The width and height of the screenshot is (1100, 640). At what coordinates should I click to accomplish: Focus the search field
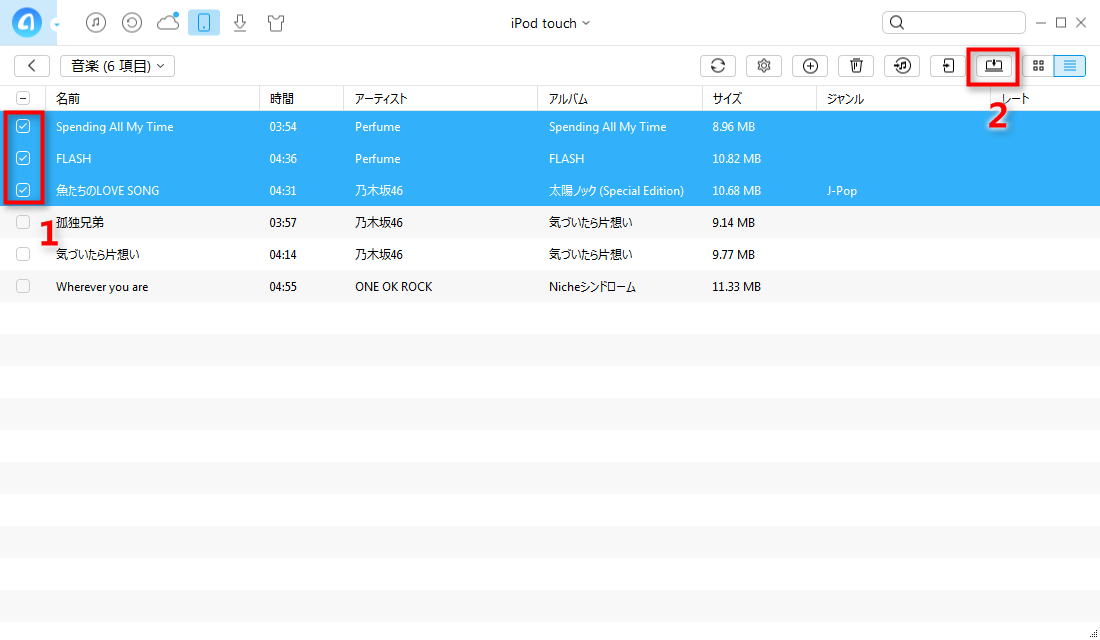click(x=953, y=22)
